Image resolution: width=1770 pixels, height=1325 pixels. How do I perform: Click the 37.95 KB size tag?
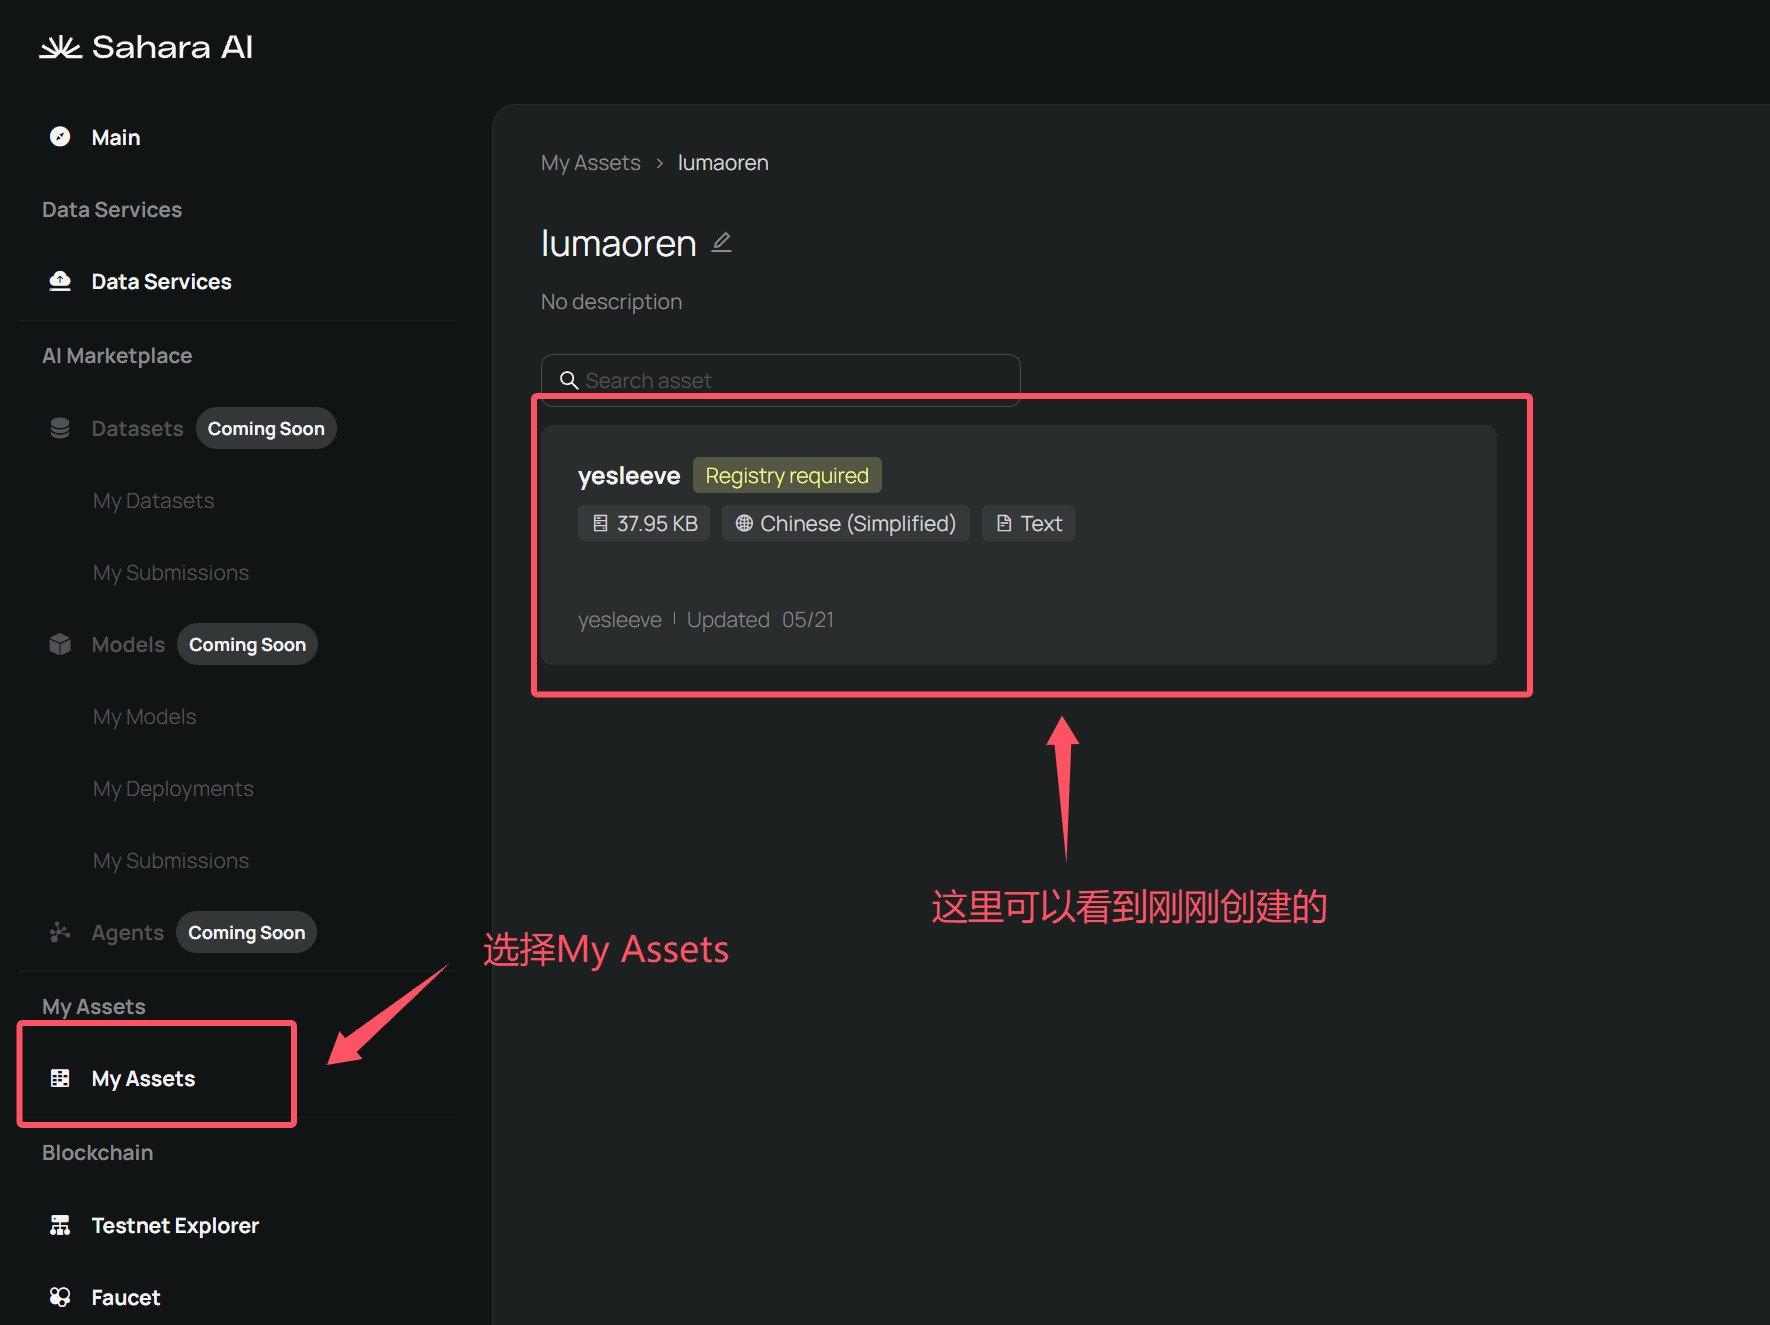coord(644,523)
